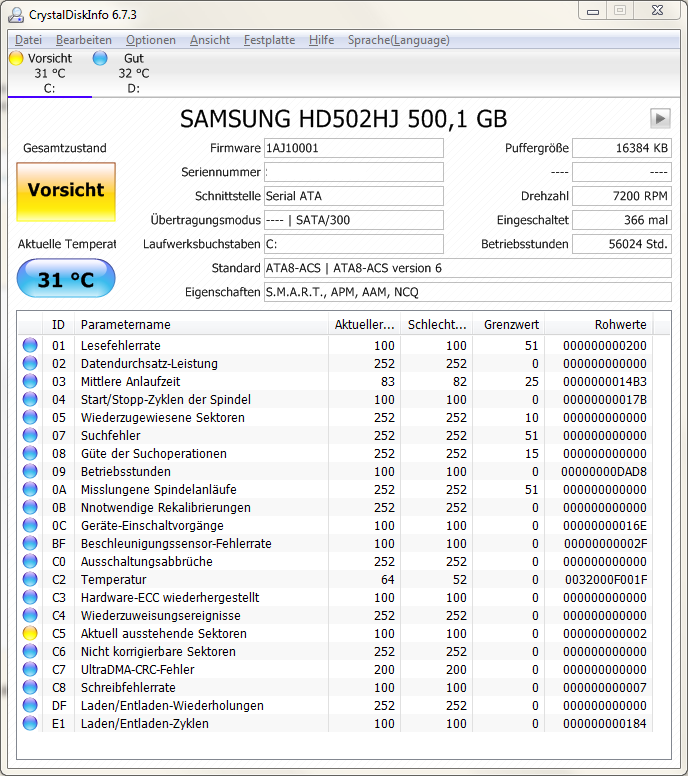Viewport: 688px width, 776px height.
Task: Open the Bearbeiten menu
Action: [x=84, y=40]
